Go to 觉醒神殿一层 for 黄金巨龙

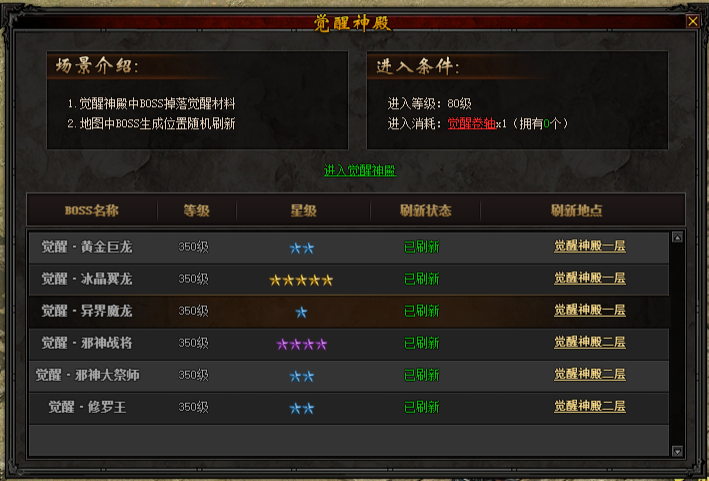[x=590, y=246]
